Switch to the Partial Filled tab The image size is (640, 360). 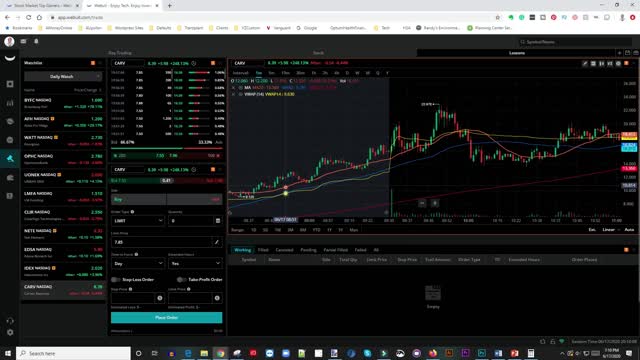coord(336,250)
